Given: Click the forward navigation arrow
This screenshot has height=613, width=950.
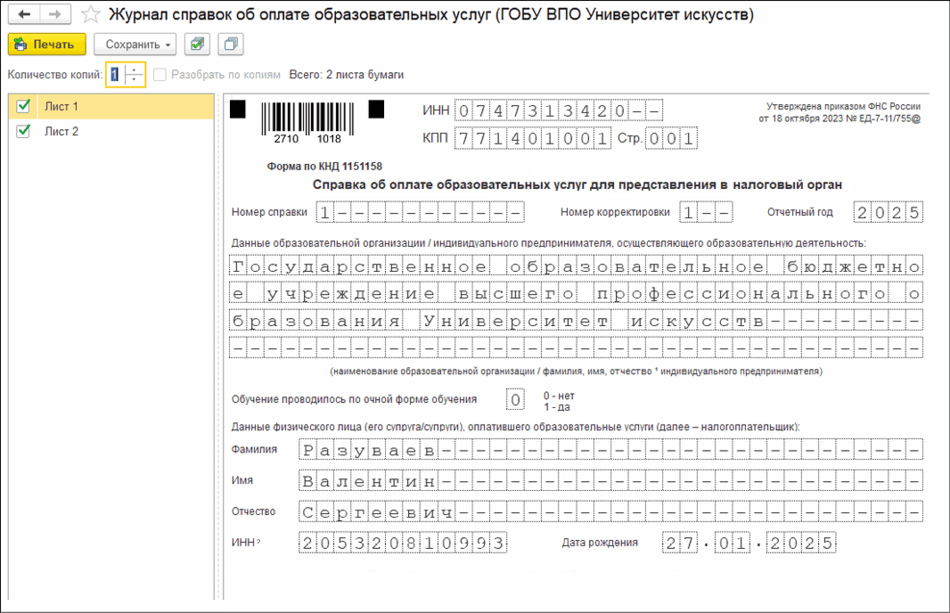Looking at the screenshot, I should [x=54, y=15].
